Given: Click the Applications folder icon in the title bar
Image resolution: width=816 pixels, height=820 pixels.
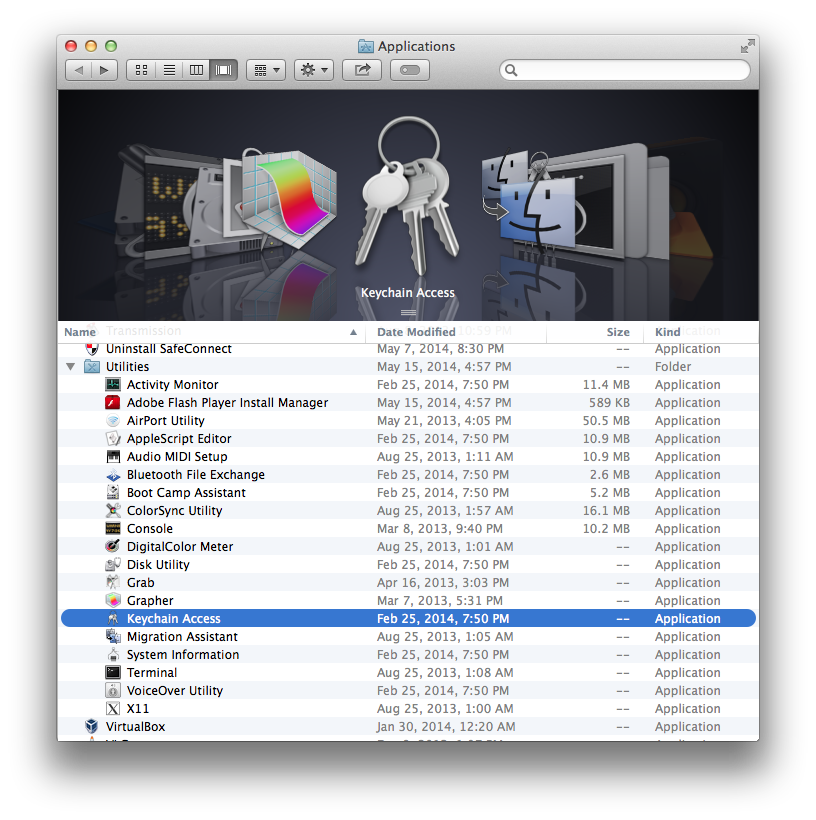Looking at the screenshot, I should [366, 46].
